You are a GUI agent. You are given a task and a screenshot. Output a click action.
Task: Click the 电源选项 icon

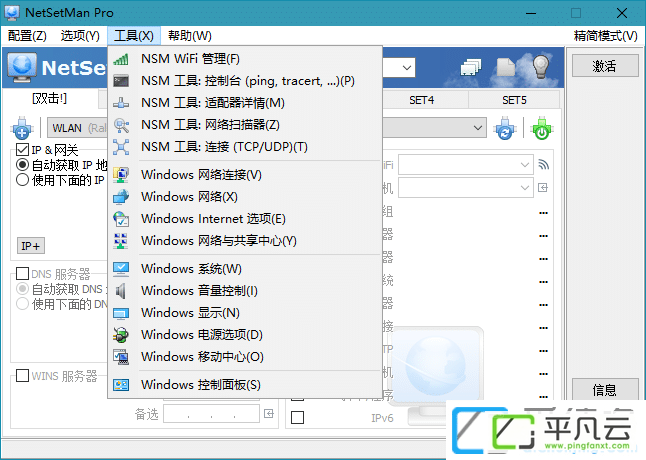121,335
